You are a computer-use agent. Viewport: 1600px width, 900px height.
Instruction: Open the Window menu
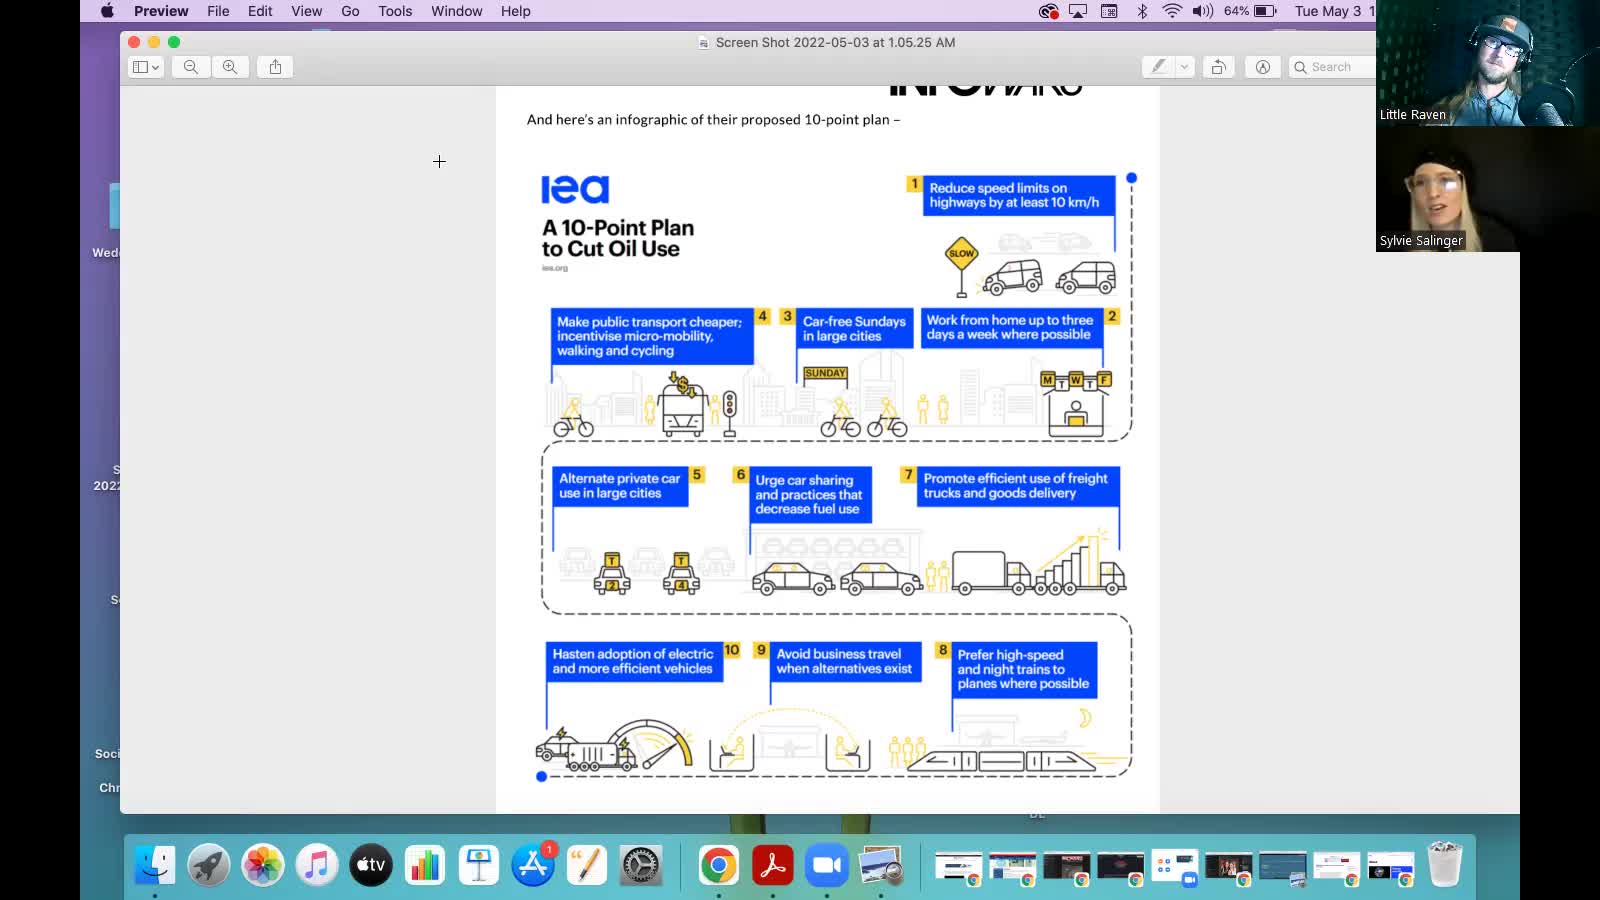point(457,11)
